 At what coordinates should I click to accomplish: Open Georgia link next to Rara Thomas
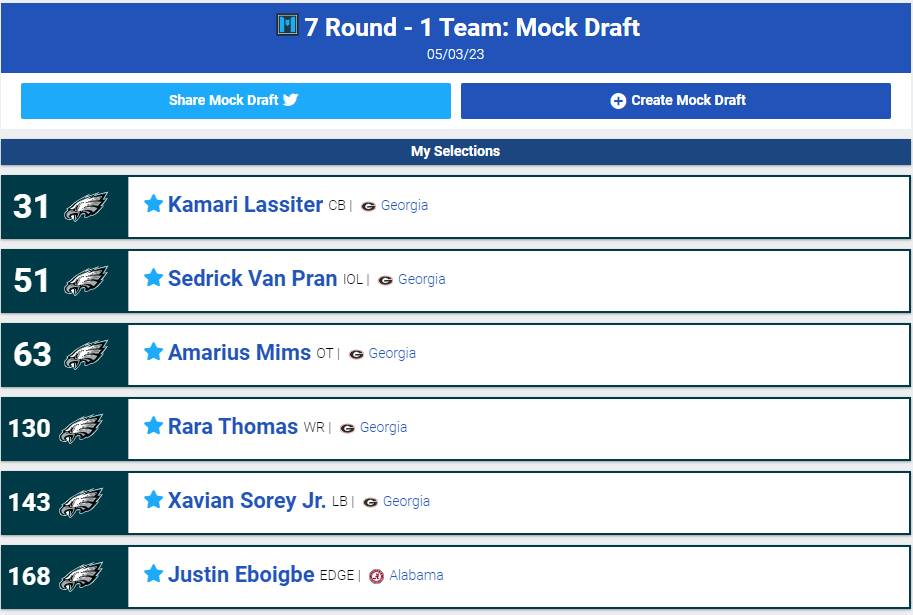coord(383,427)
